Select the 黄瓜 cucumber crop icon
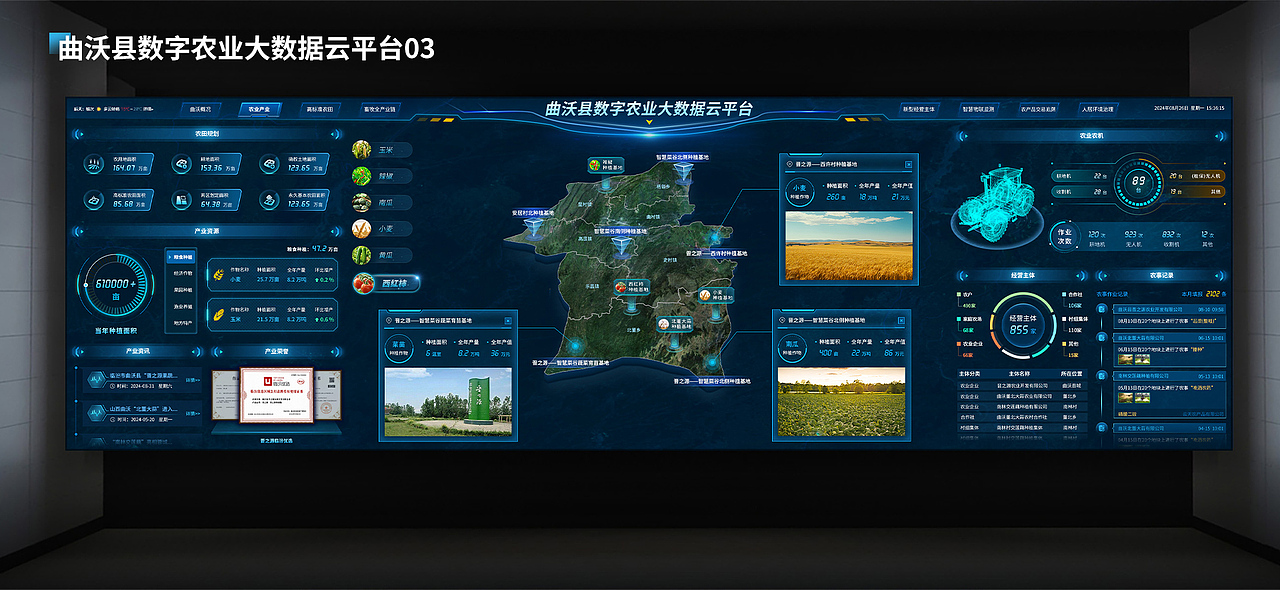 tap(362, 256)
